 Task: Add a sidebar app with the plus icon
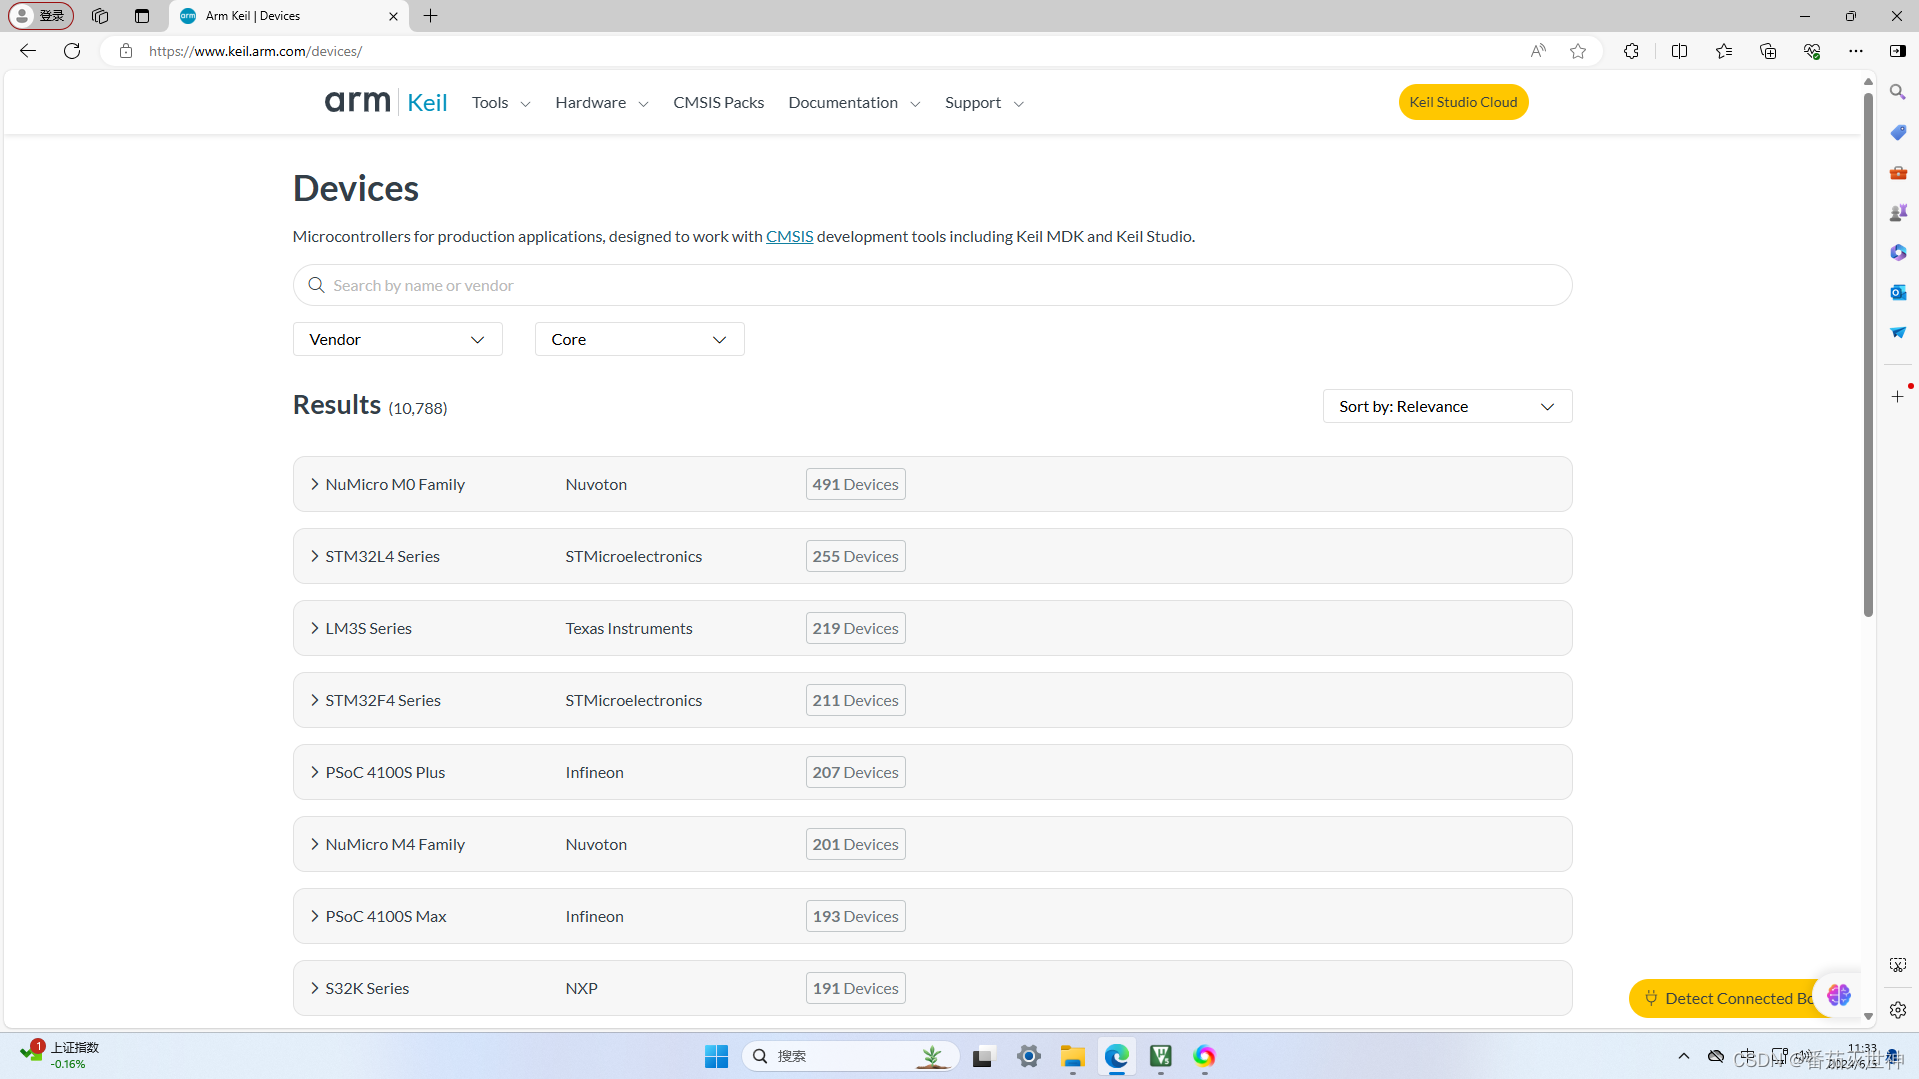1898,396
